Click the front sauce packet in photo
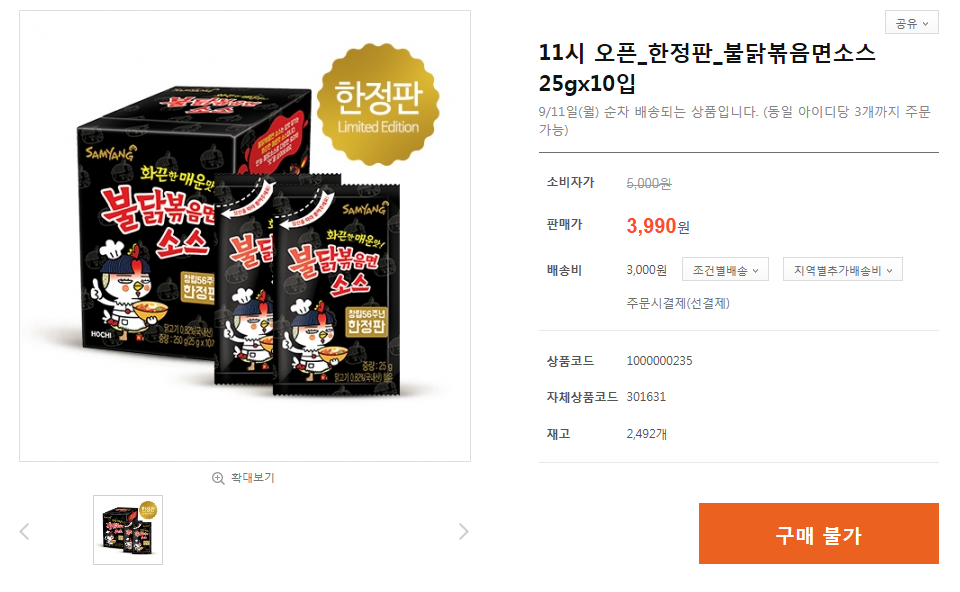 (337, 288)
